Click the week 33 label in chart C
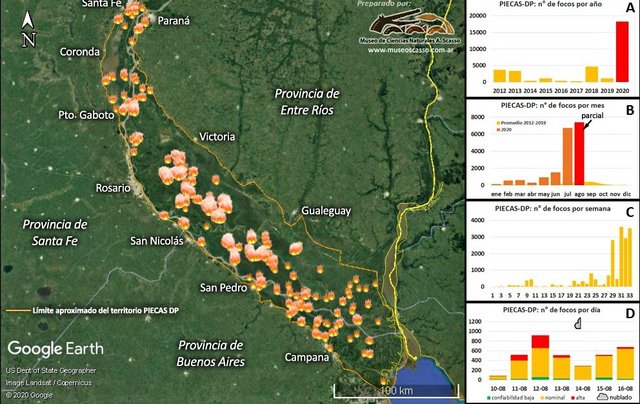Viewport: 640px width, 404px height. click(x=629, y=295)
